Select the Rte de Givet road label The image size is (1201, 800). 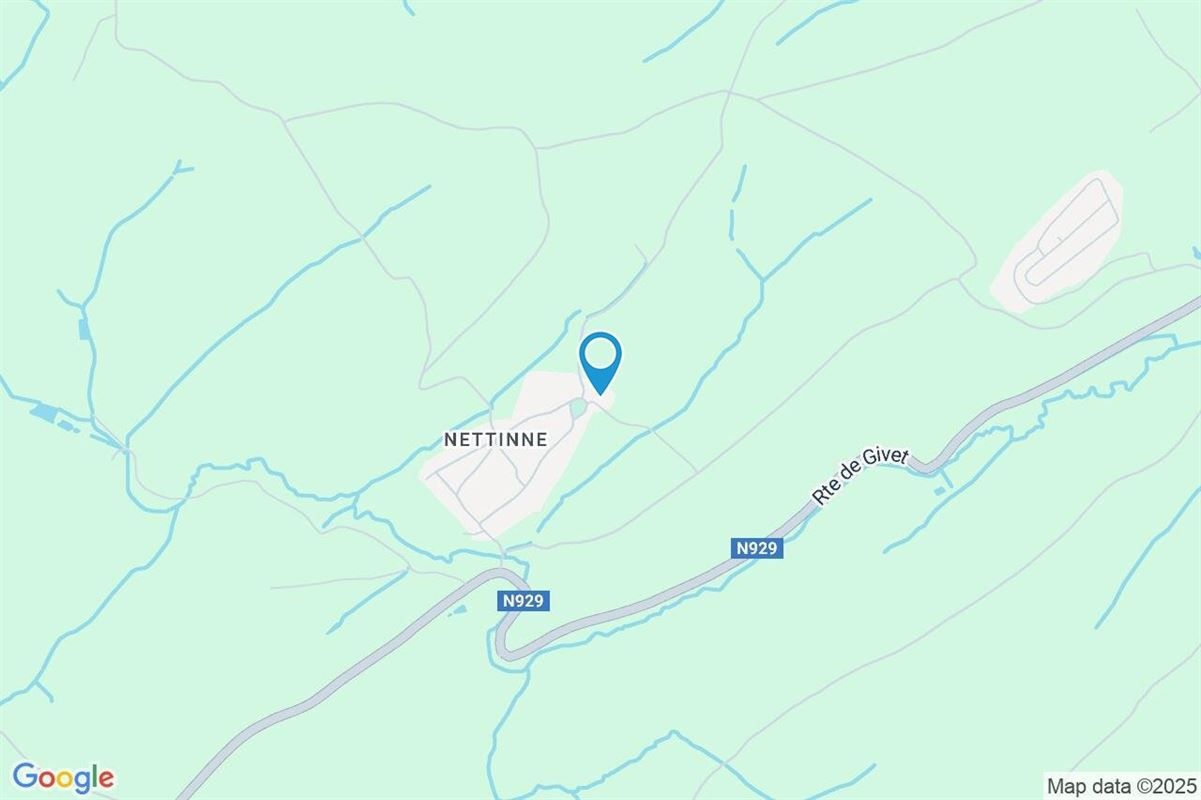point(859,476)
